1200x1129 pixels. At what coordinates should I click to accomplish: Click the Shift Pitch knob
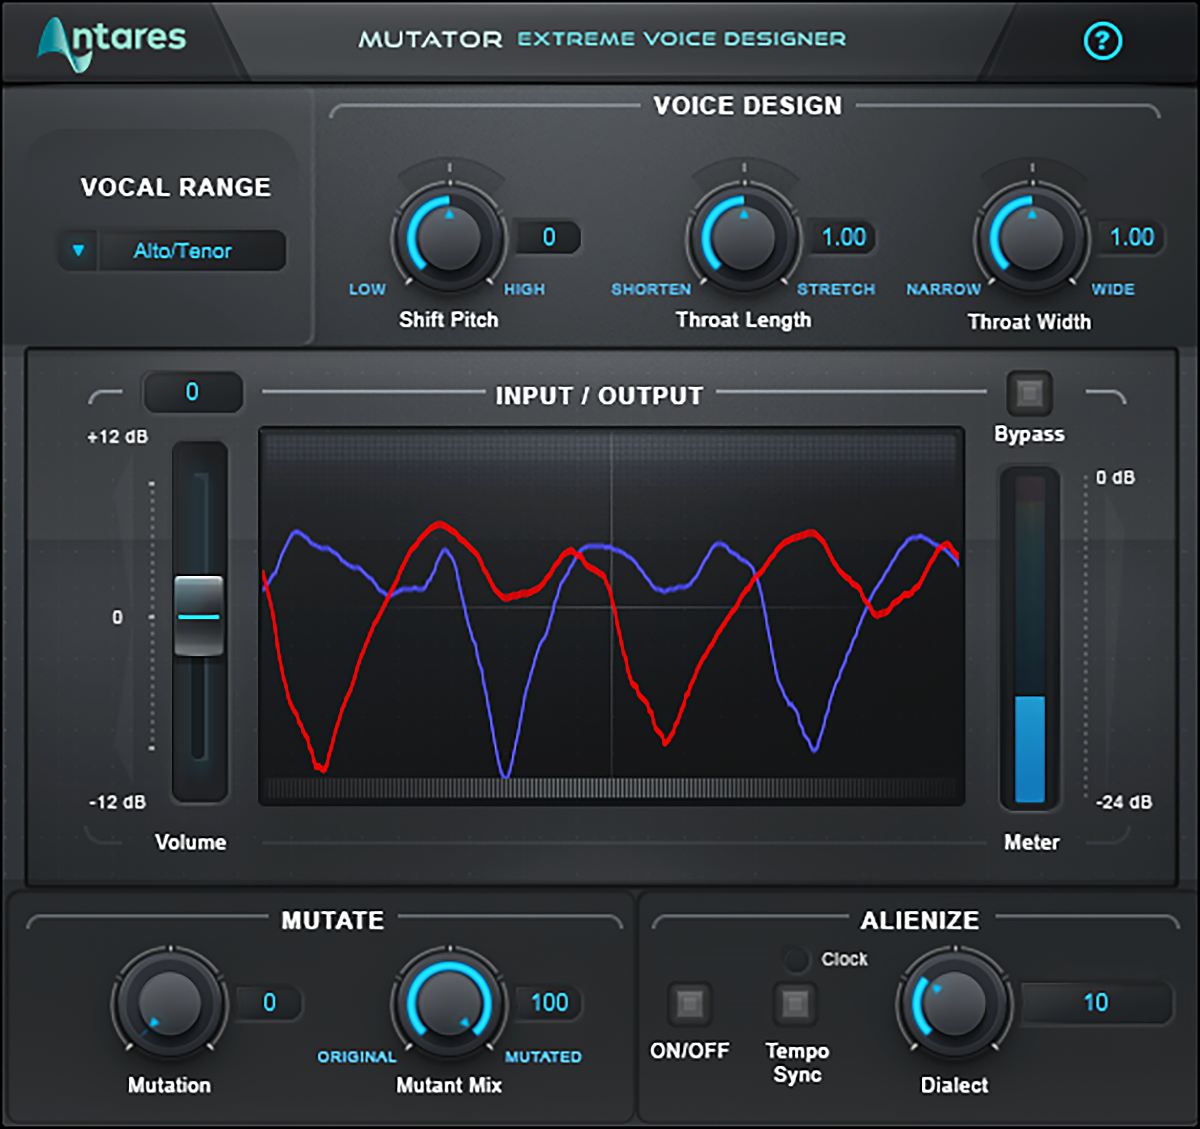coord(449,237)
